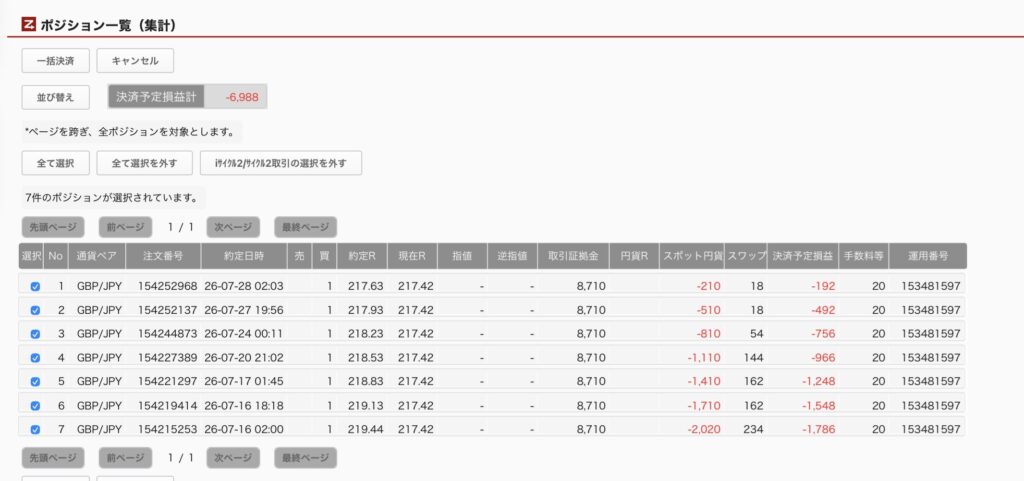Click the 選択 column header
This screenshot has width=1024, height=481.
point(31,256)
